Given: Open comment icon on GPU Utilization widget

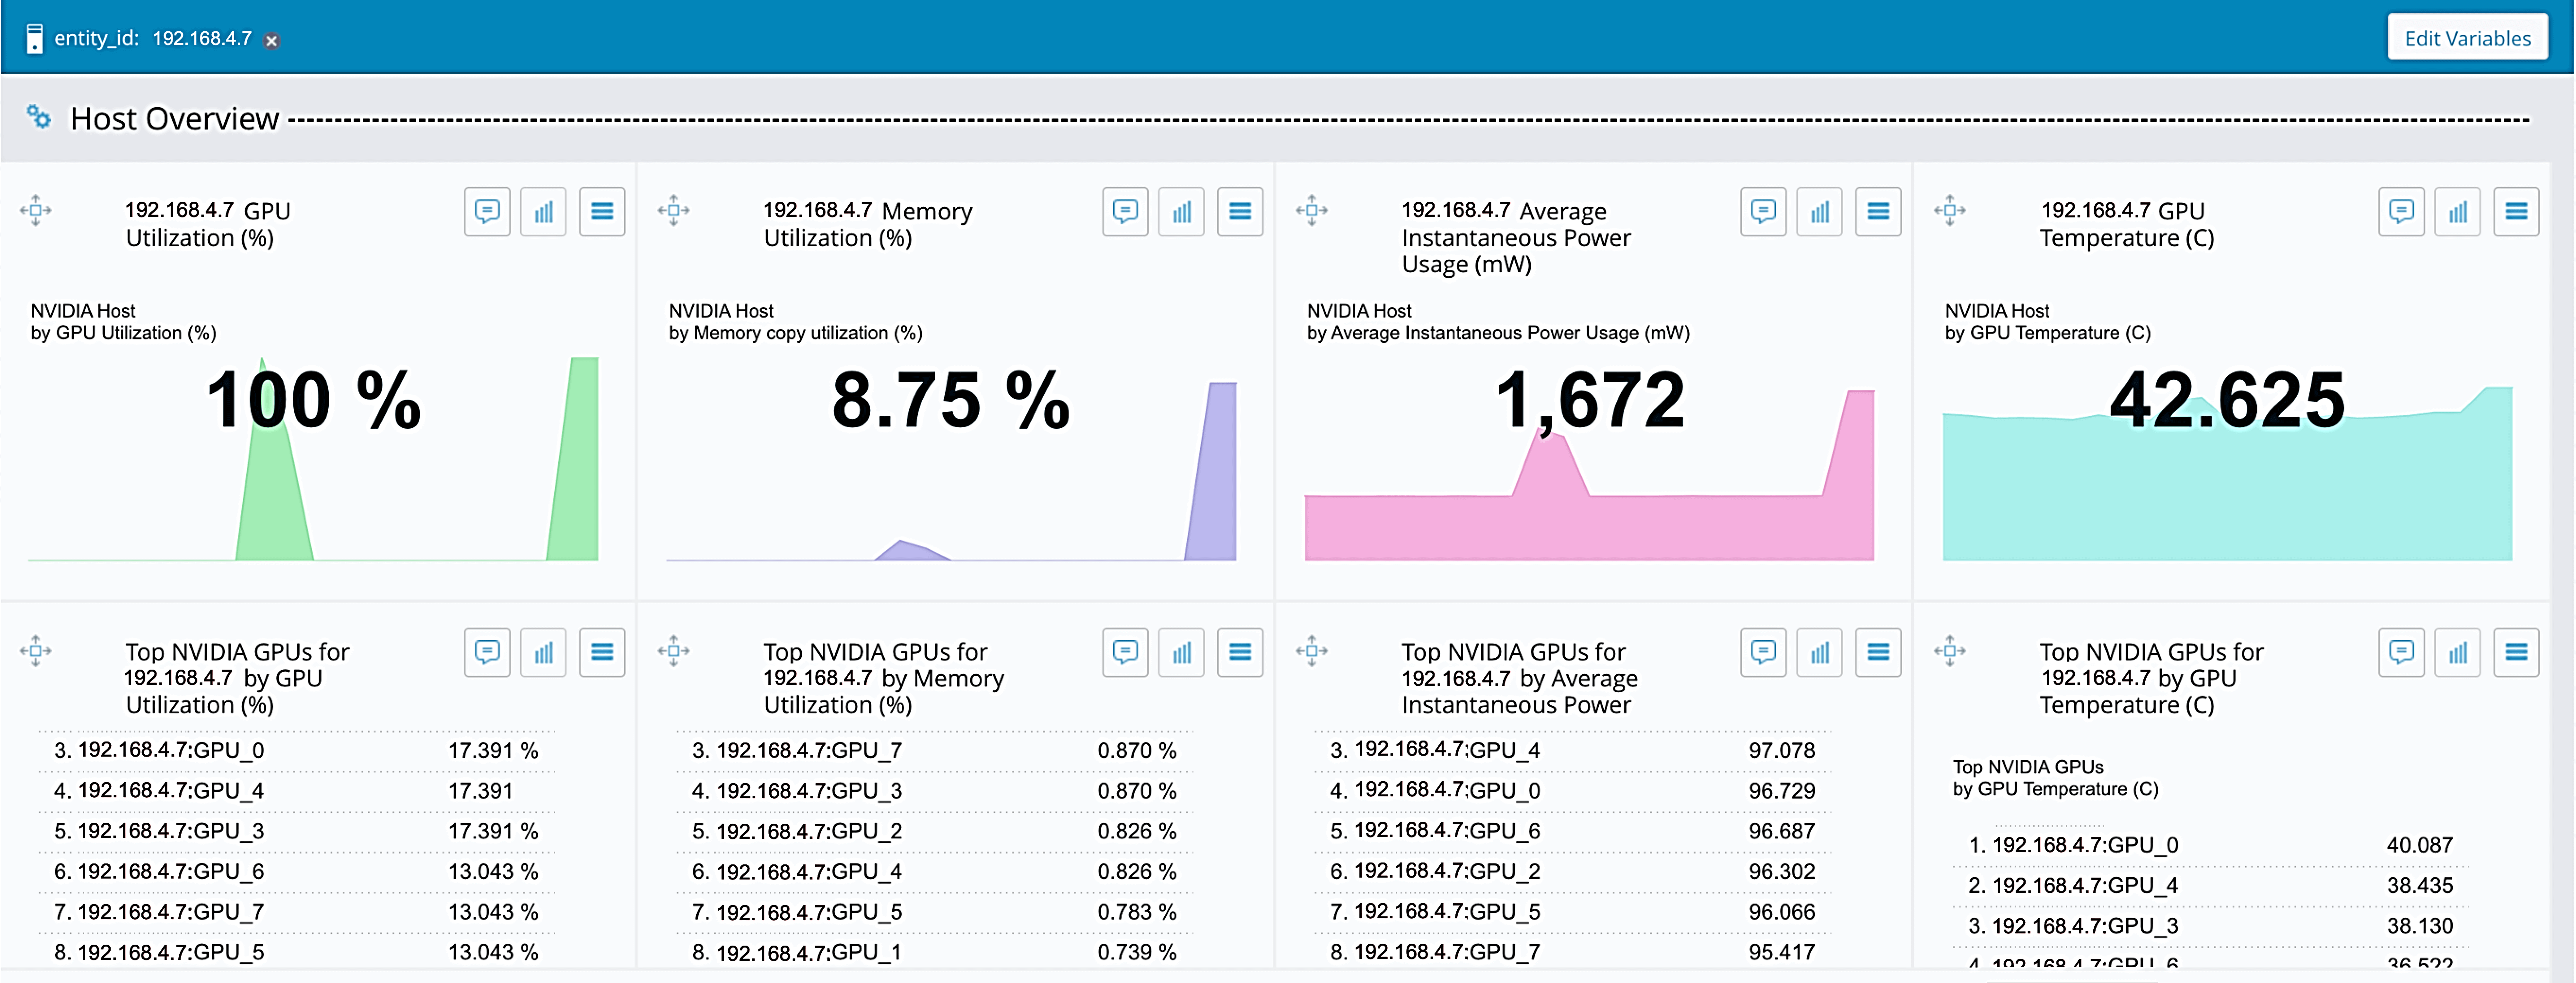Looking at the screenshot, I should 487,212.
